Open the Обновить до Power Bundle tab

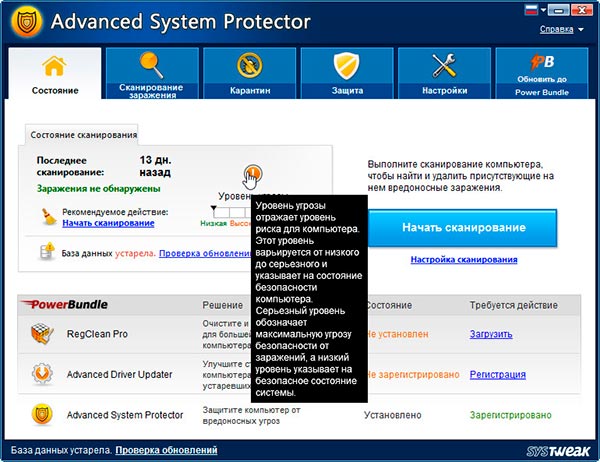(542, 73)
